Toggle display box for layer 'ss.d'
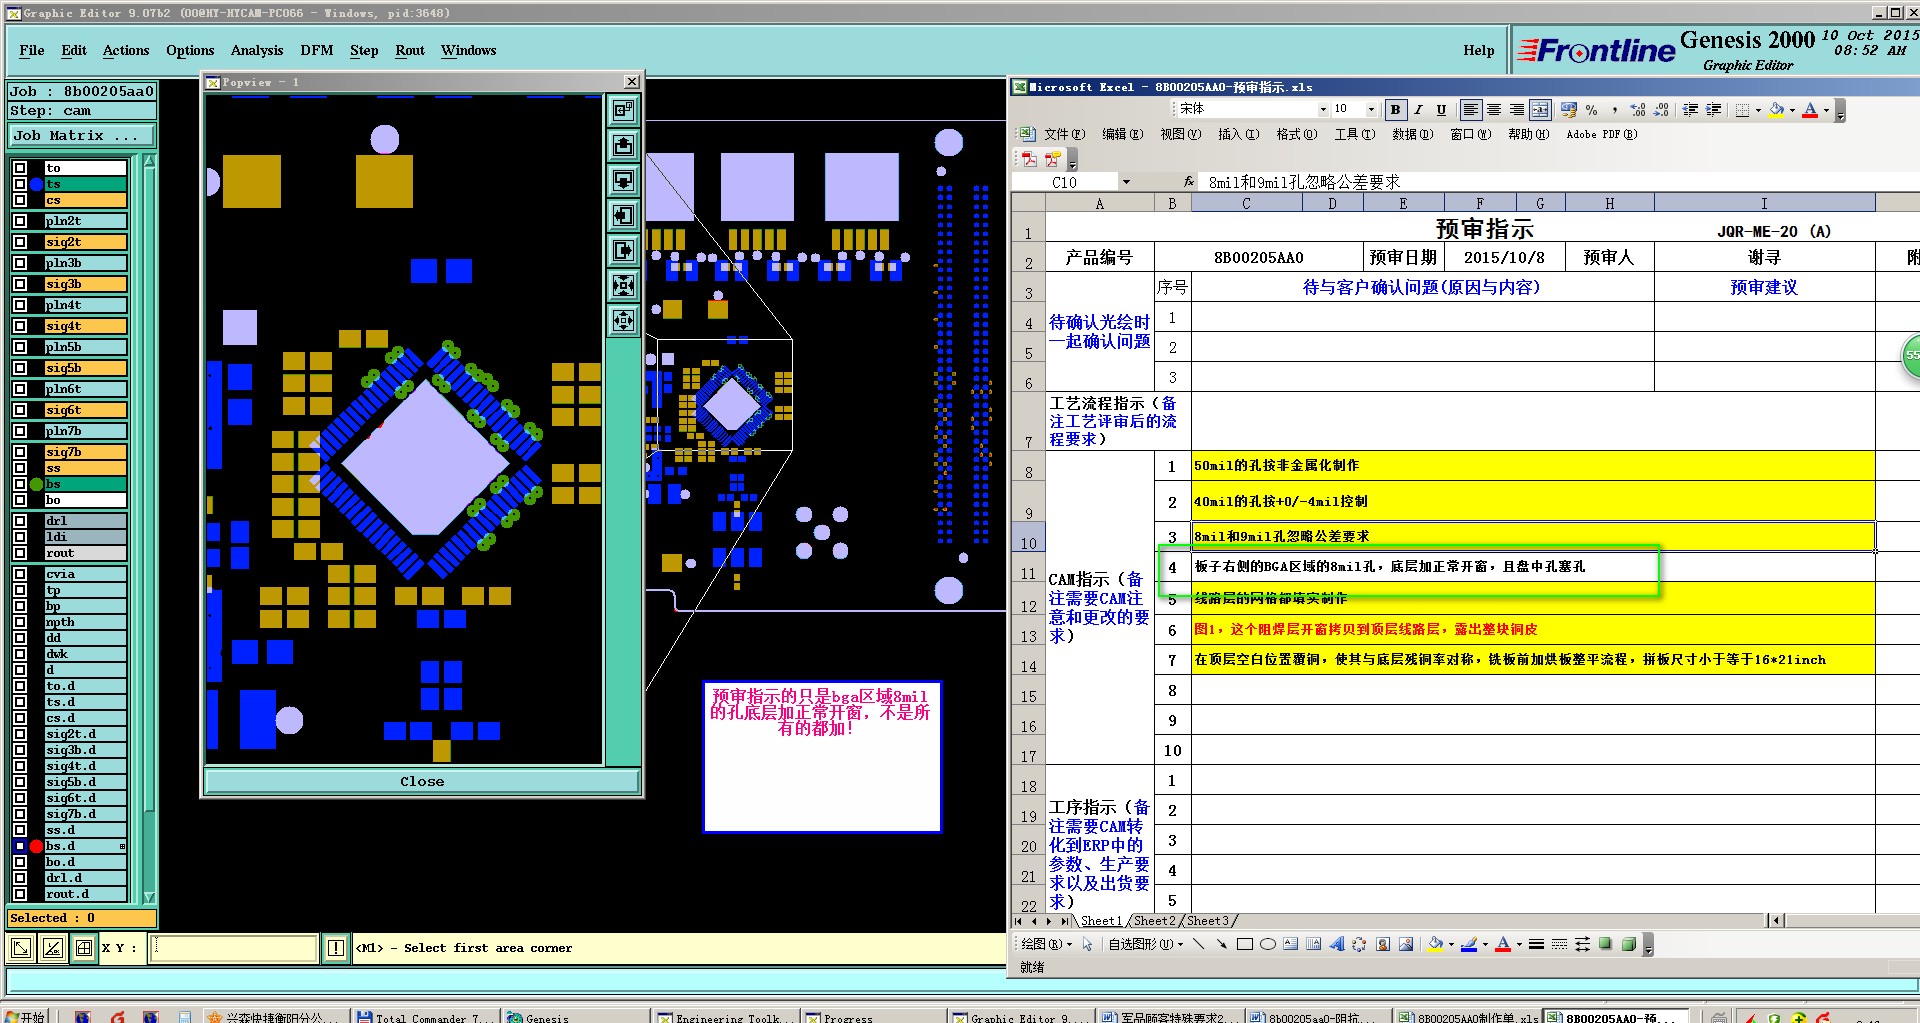1920x1023 pixels. 20,830
